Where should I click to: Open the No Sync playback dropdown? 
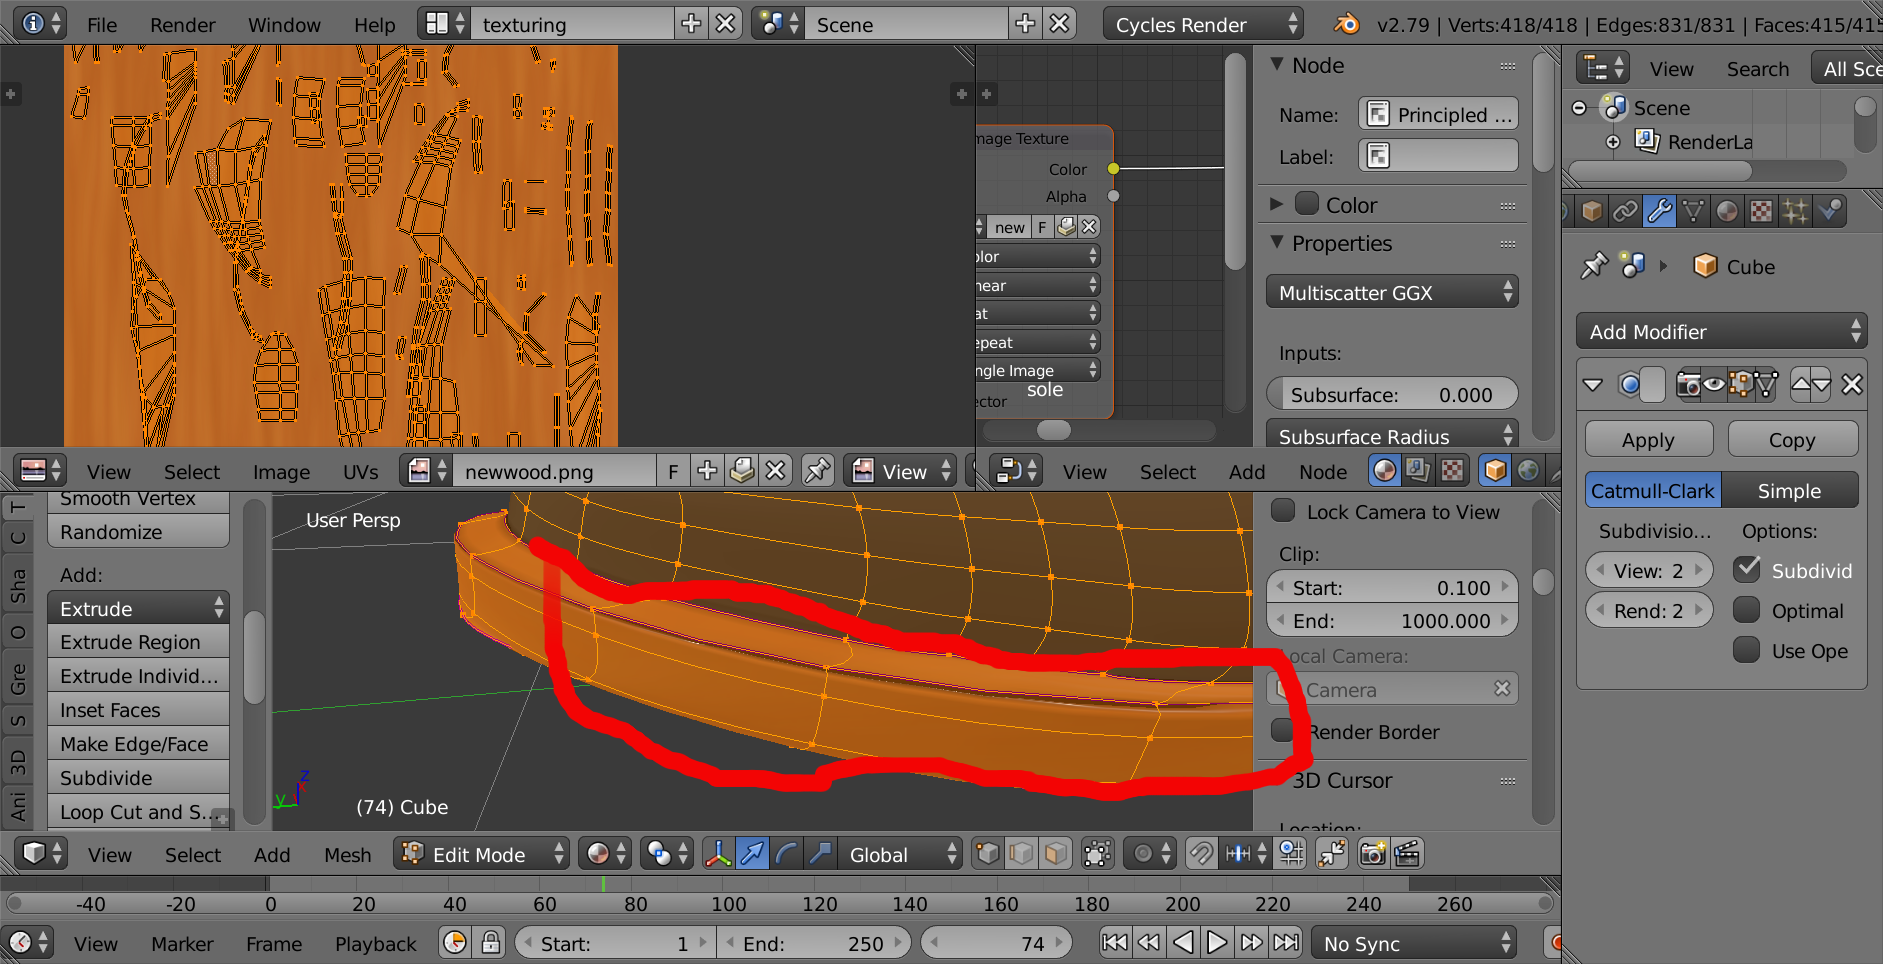[x=1413, y=943]
